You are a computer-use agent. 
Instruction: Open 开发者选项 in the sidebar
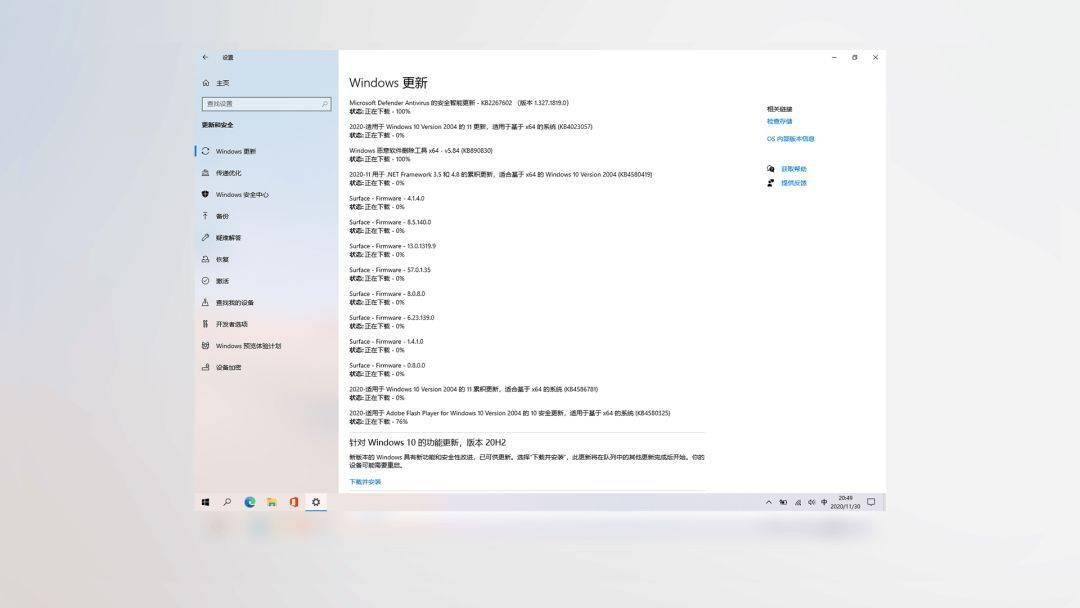[231, 324]
